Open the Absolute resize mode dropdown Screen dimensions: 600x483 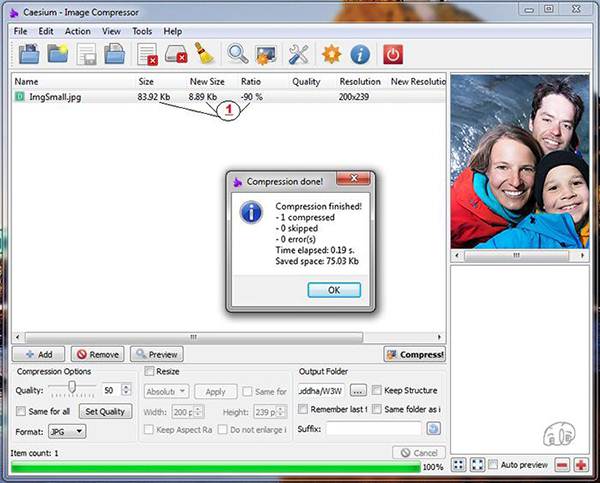166,392
